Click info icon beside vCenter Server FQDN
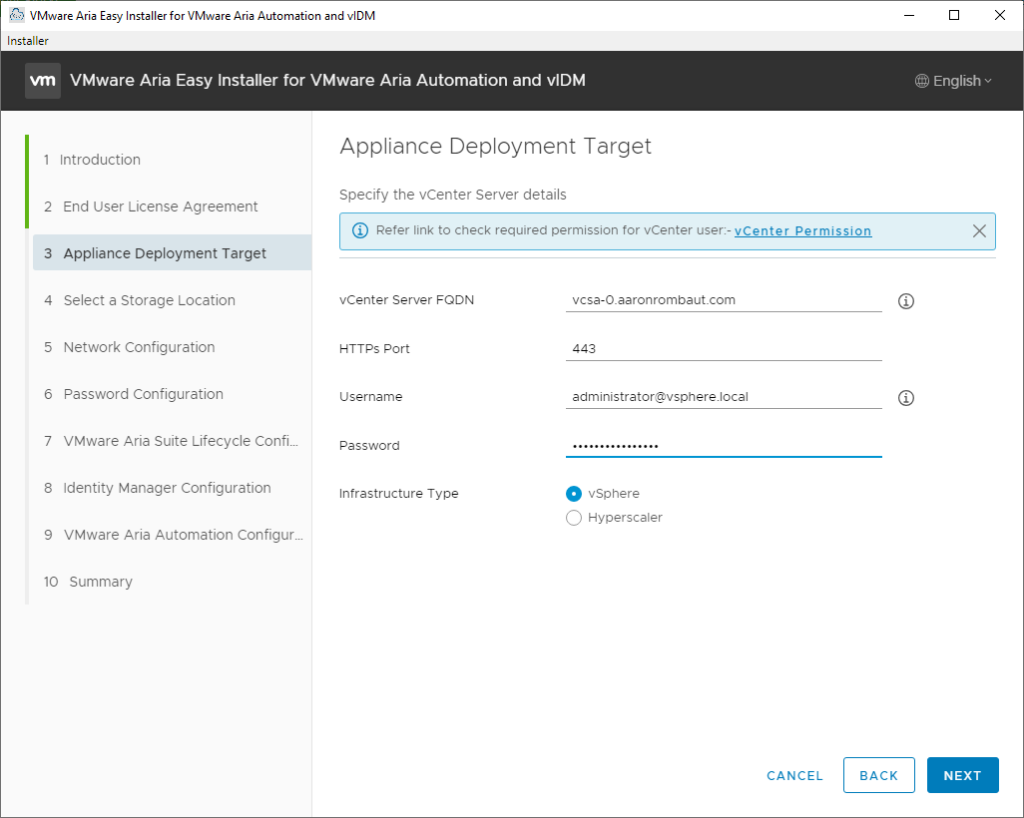This screenshot has width=1024, height=818. tap(906, 301)
